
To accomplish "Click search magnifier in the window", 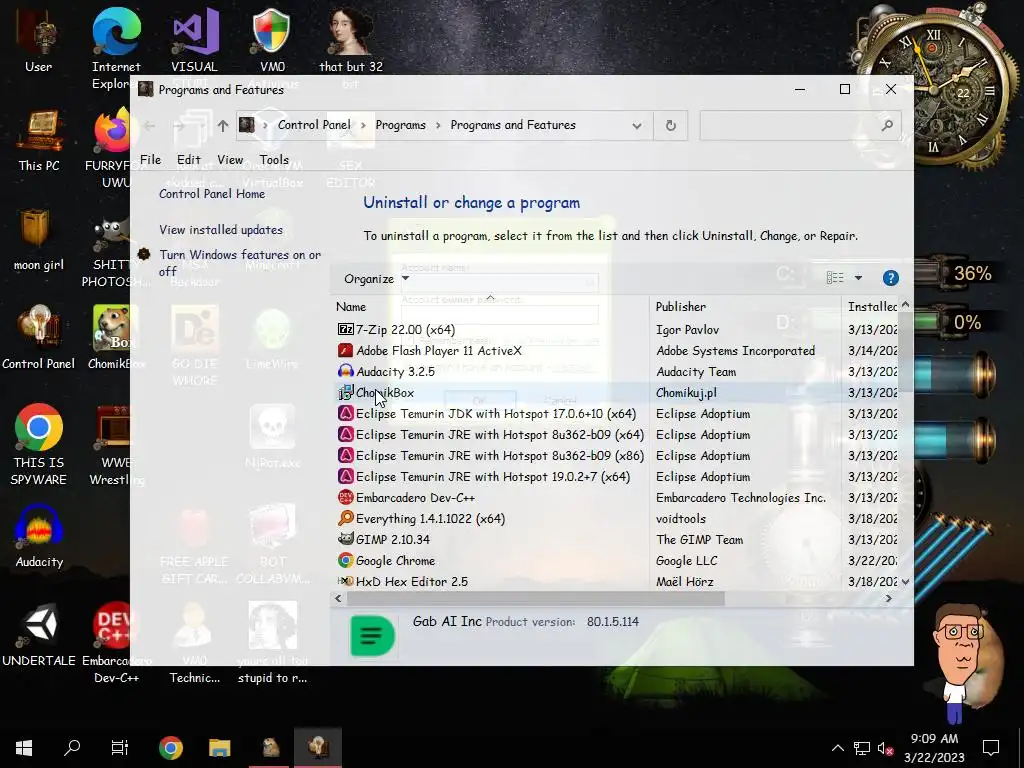I will [x=886, y=125].
